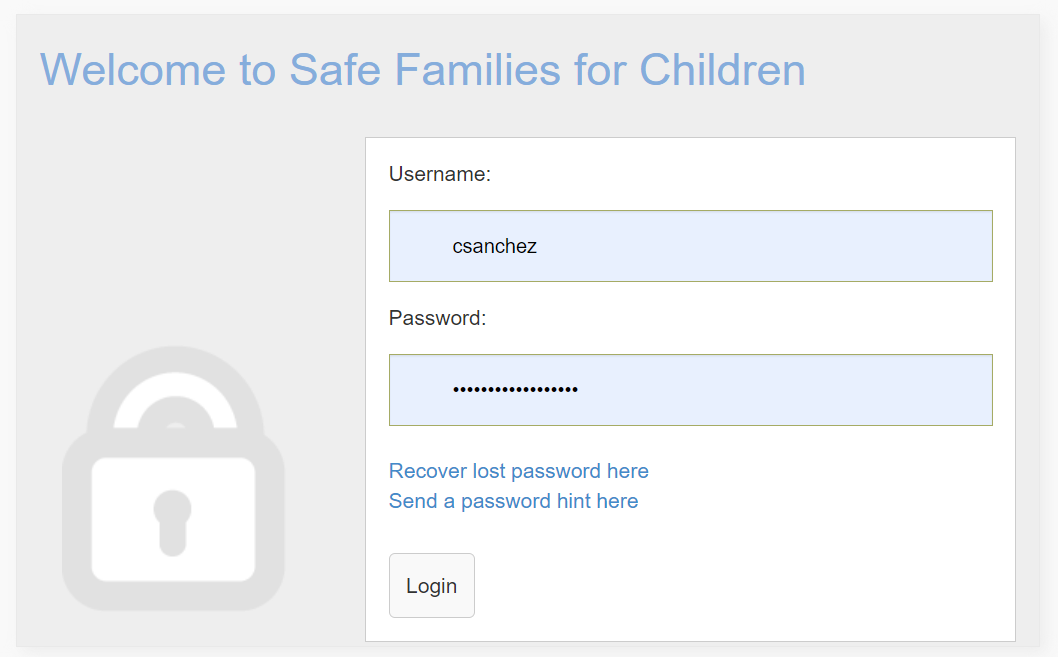Screen dimensions: 1058x657
Task: Click the large gray padlock icon
Action: (x=173, y=478)
